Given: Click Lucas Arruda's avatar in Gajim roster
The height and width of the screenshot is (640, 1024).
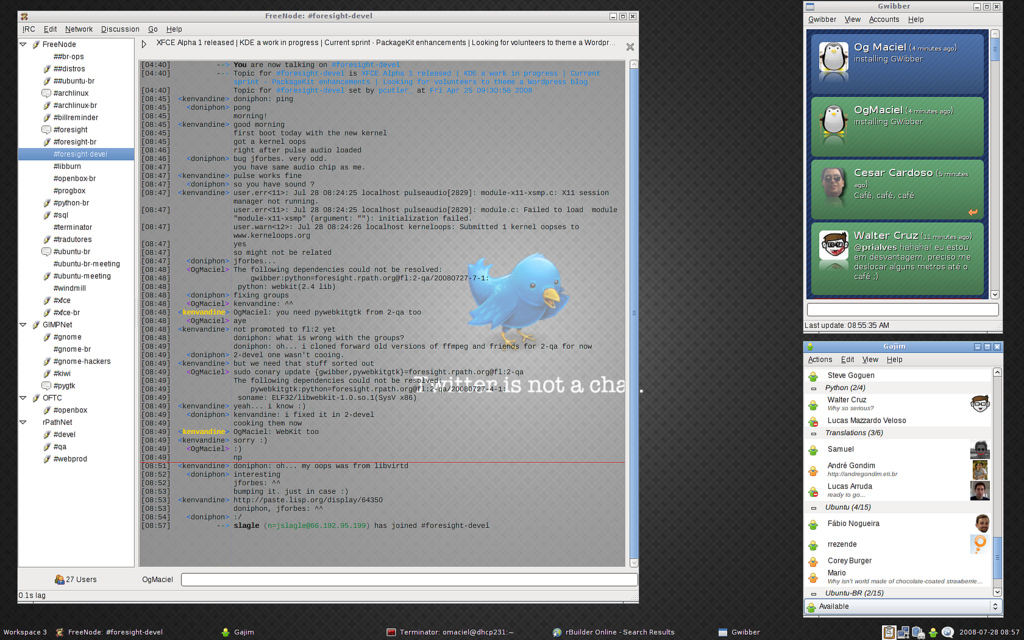Looking at the screenshot, I should click(979, 490).
